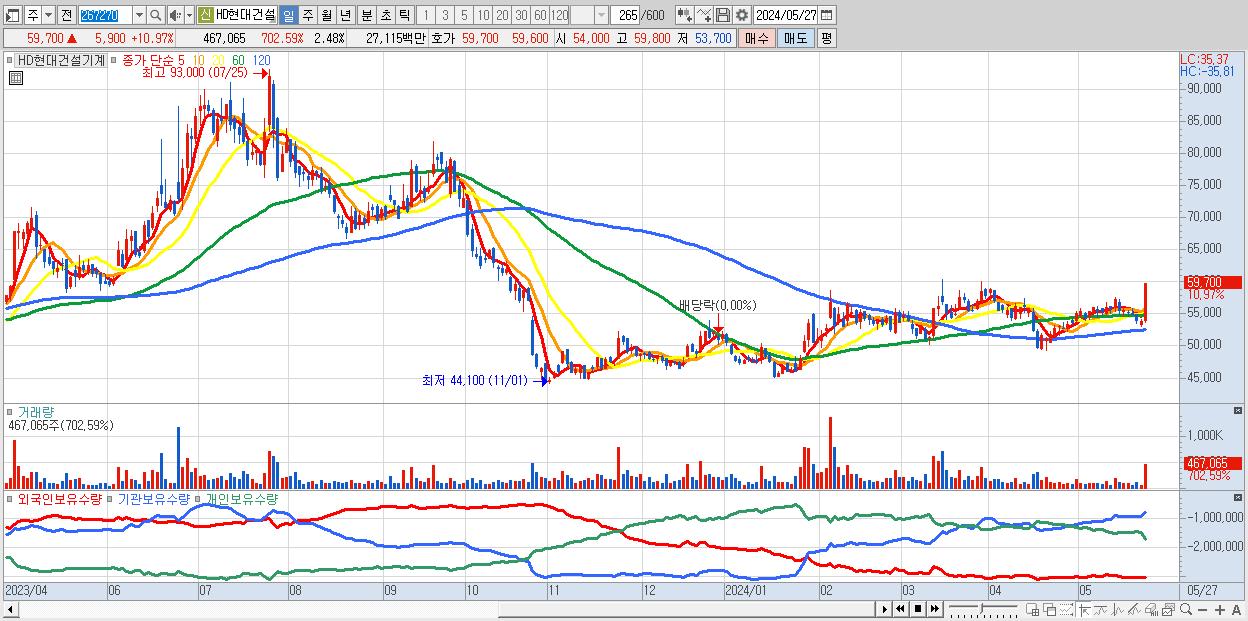Toggle the 개인보유수량 indicator marker
This screenshot has height=621, width=1248.
199,497
